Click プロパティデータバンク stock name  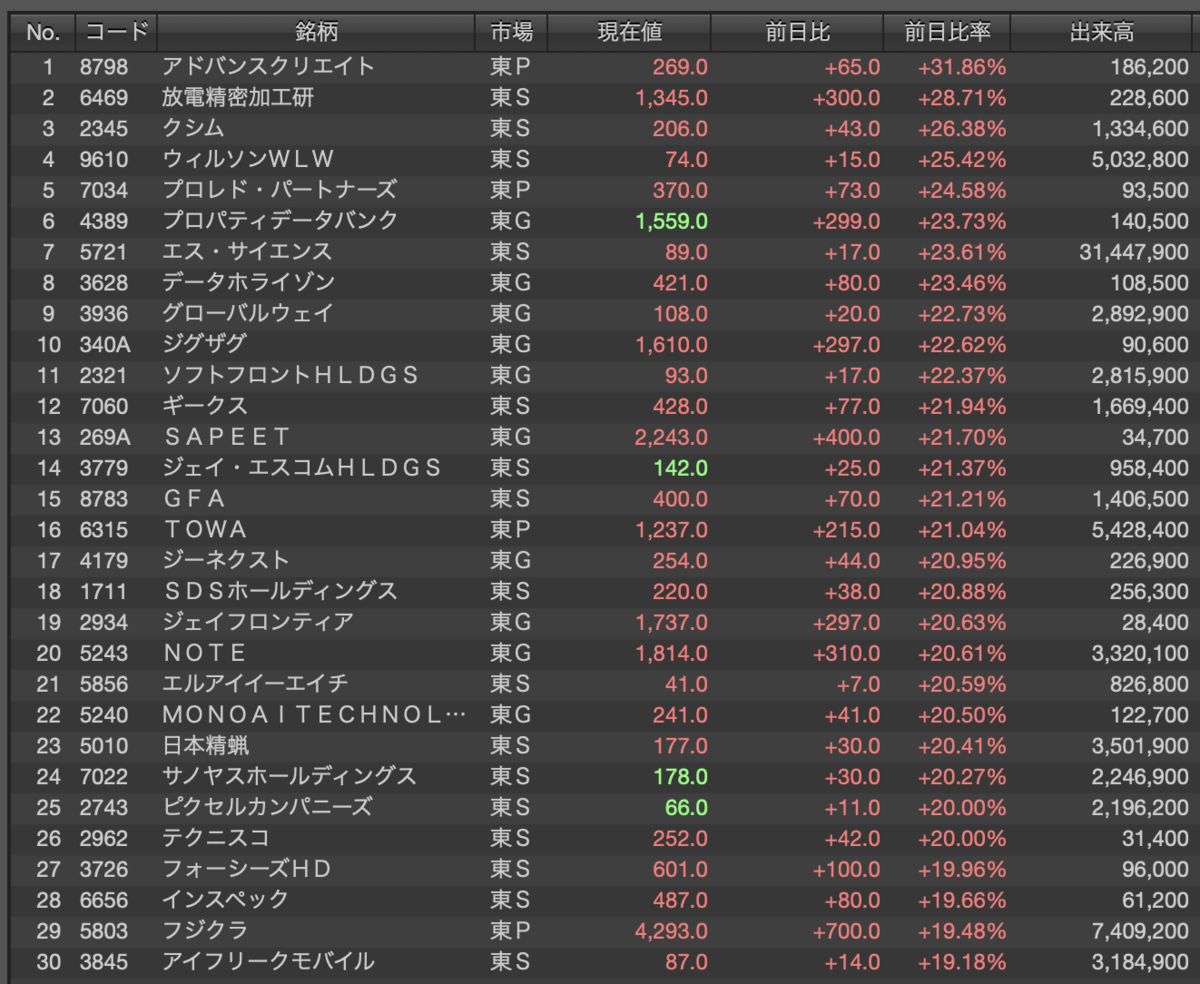[x=280, y=221]
